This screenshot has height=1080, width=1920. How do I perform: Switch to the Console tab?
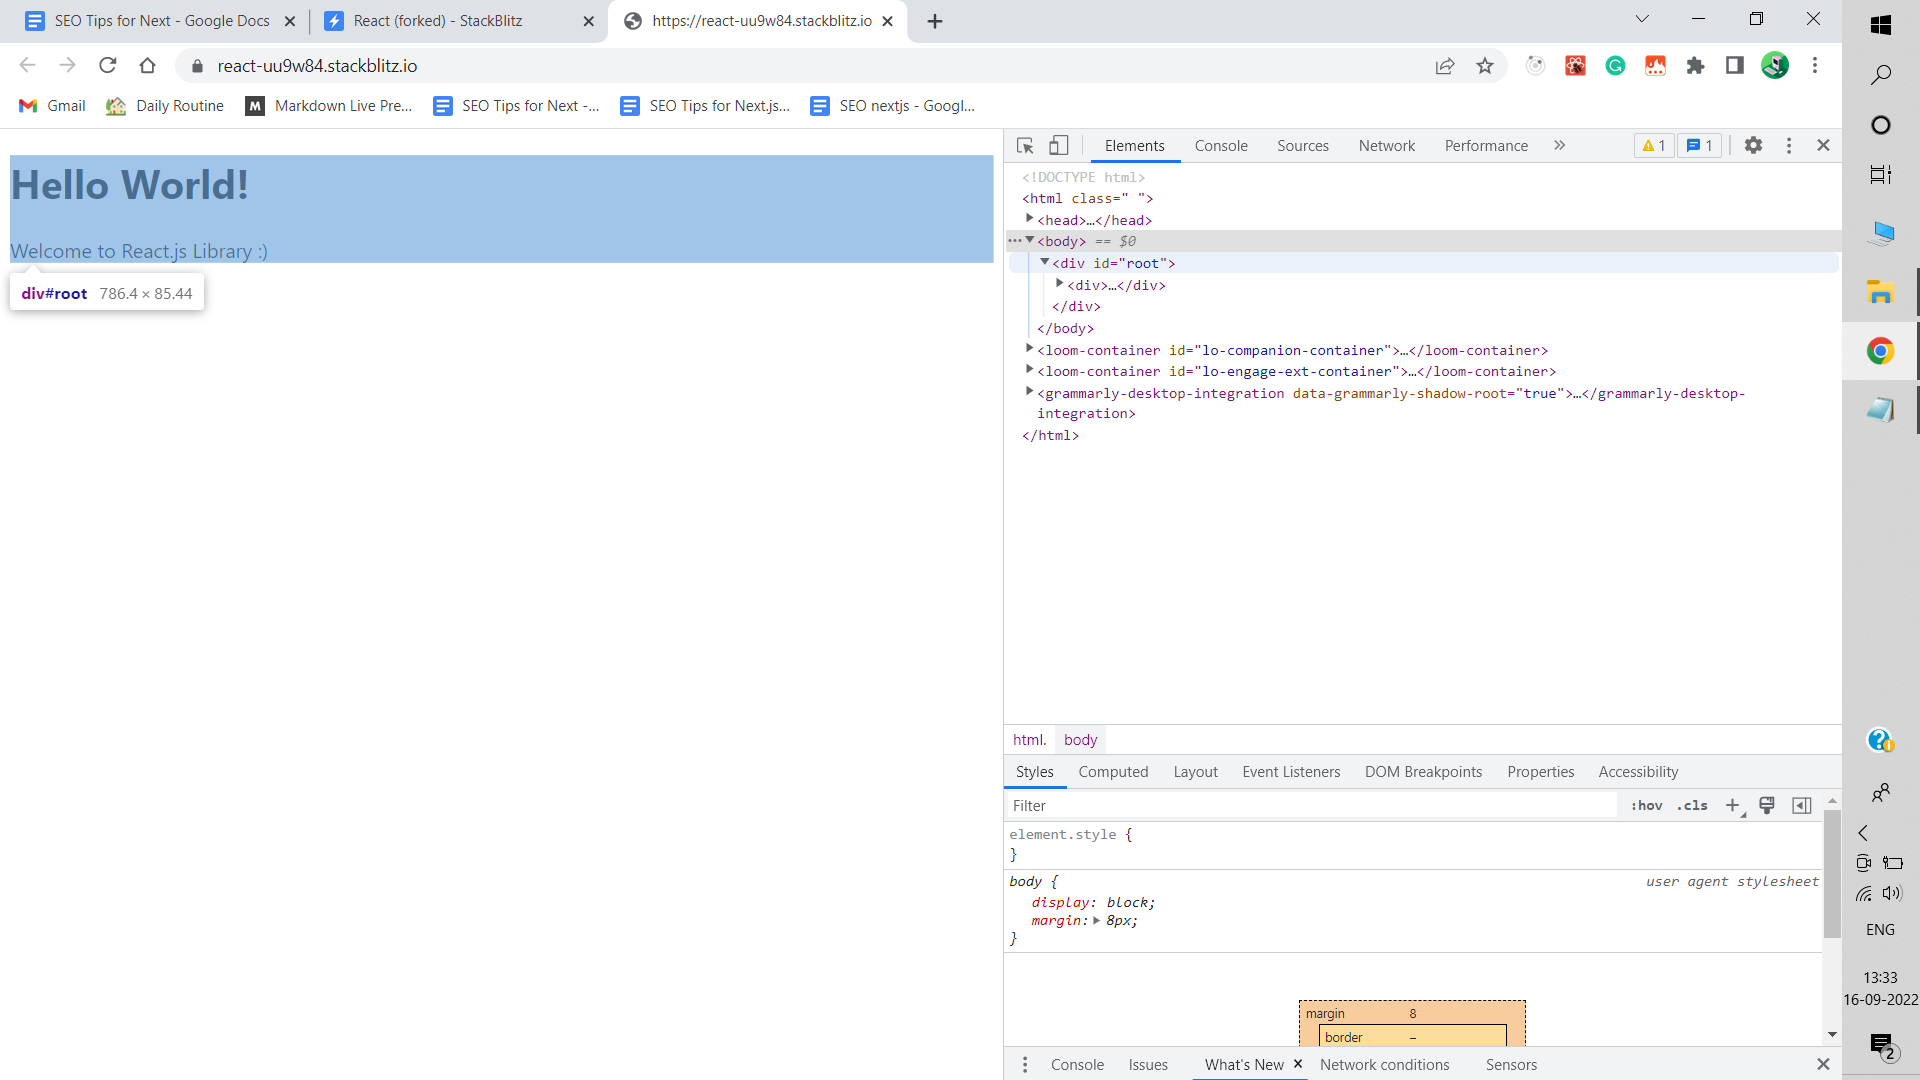point(1221,146)
